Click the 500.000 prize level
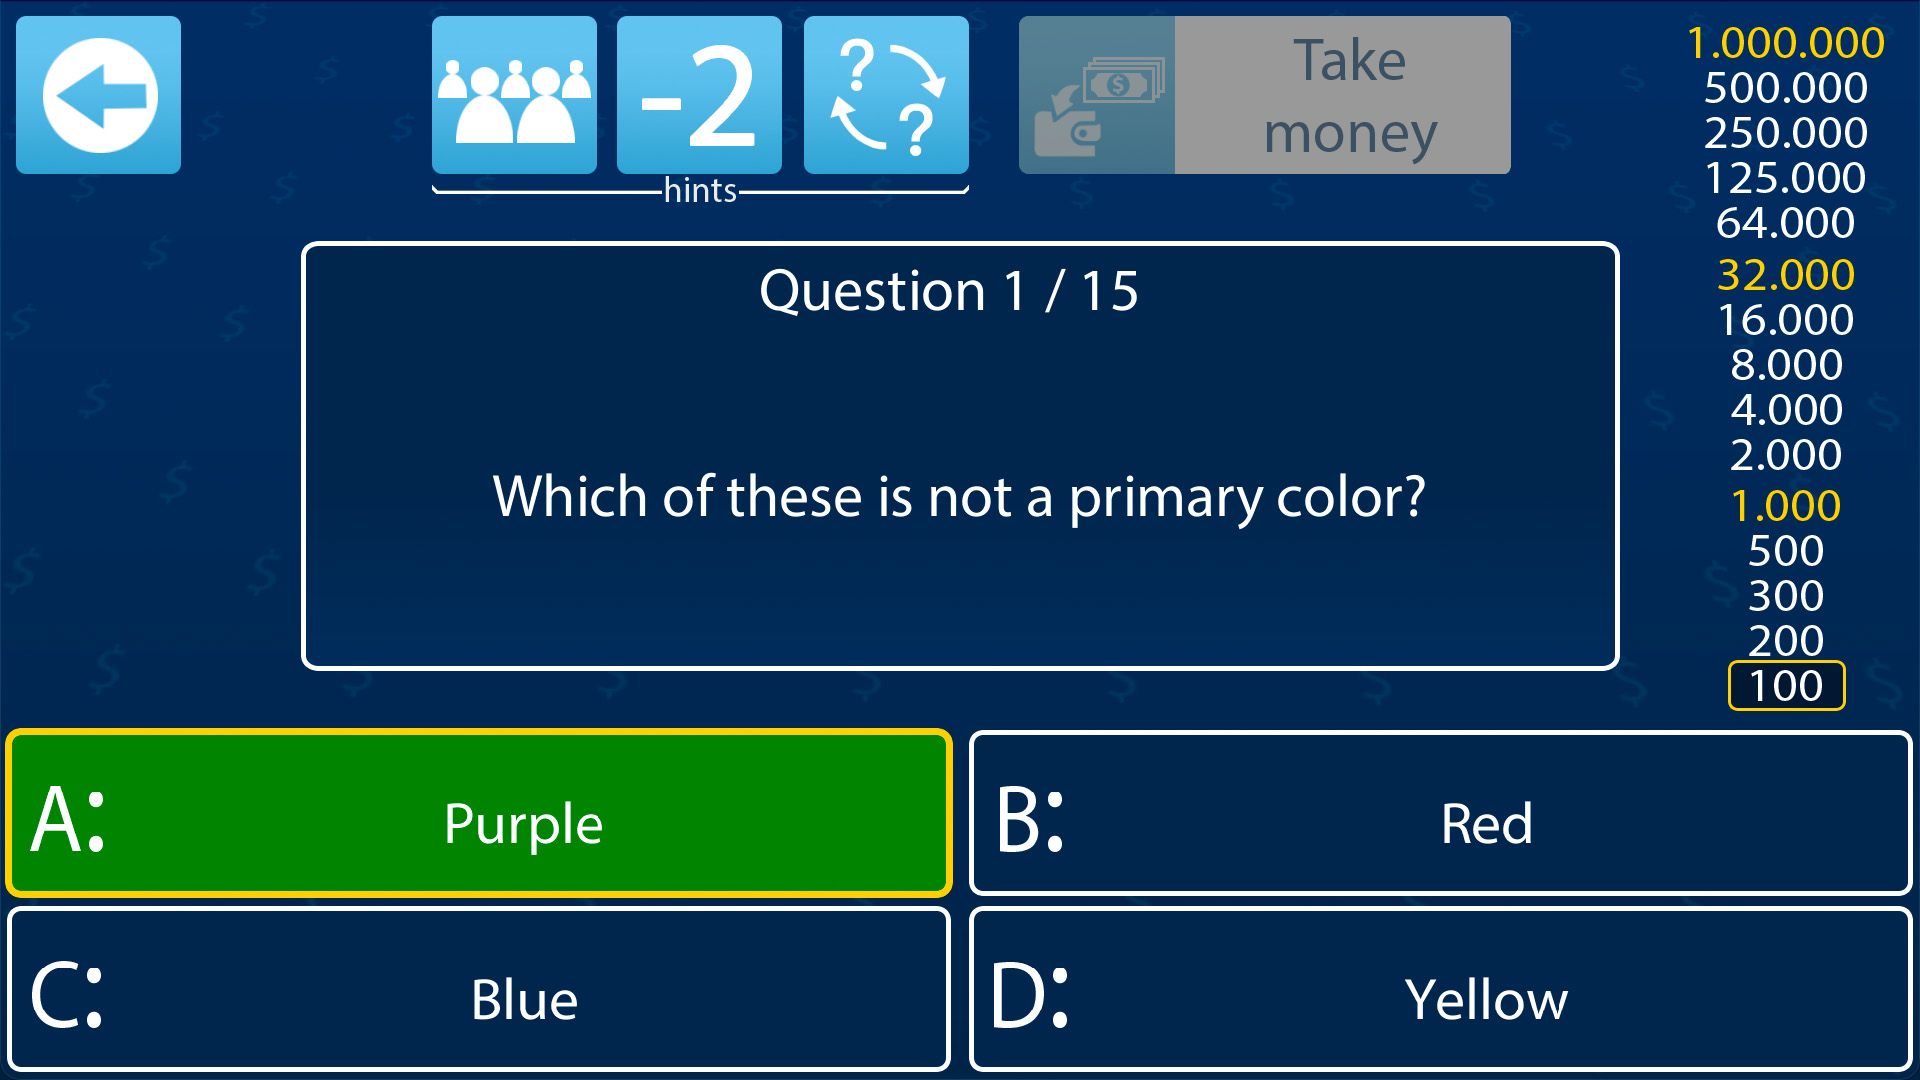The image size is (1920, 1080). click(1786, 88)
